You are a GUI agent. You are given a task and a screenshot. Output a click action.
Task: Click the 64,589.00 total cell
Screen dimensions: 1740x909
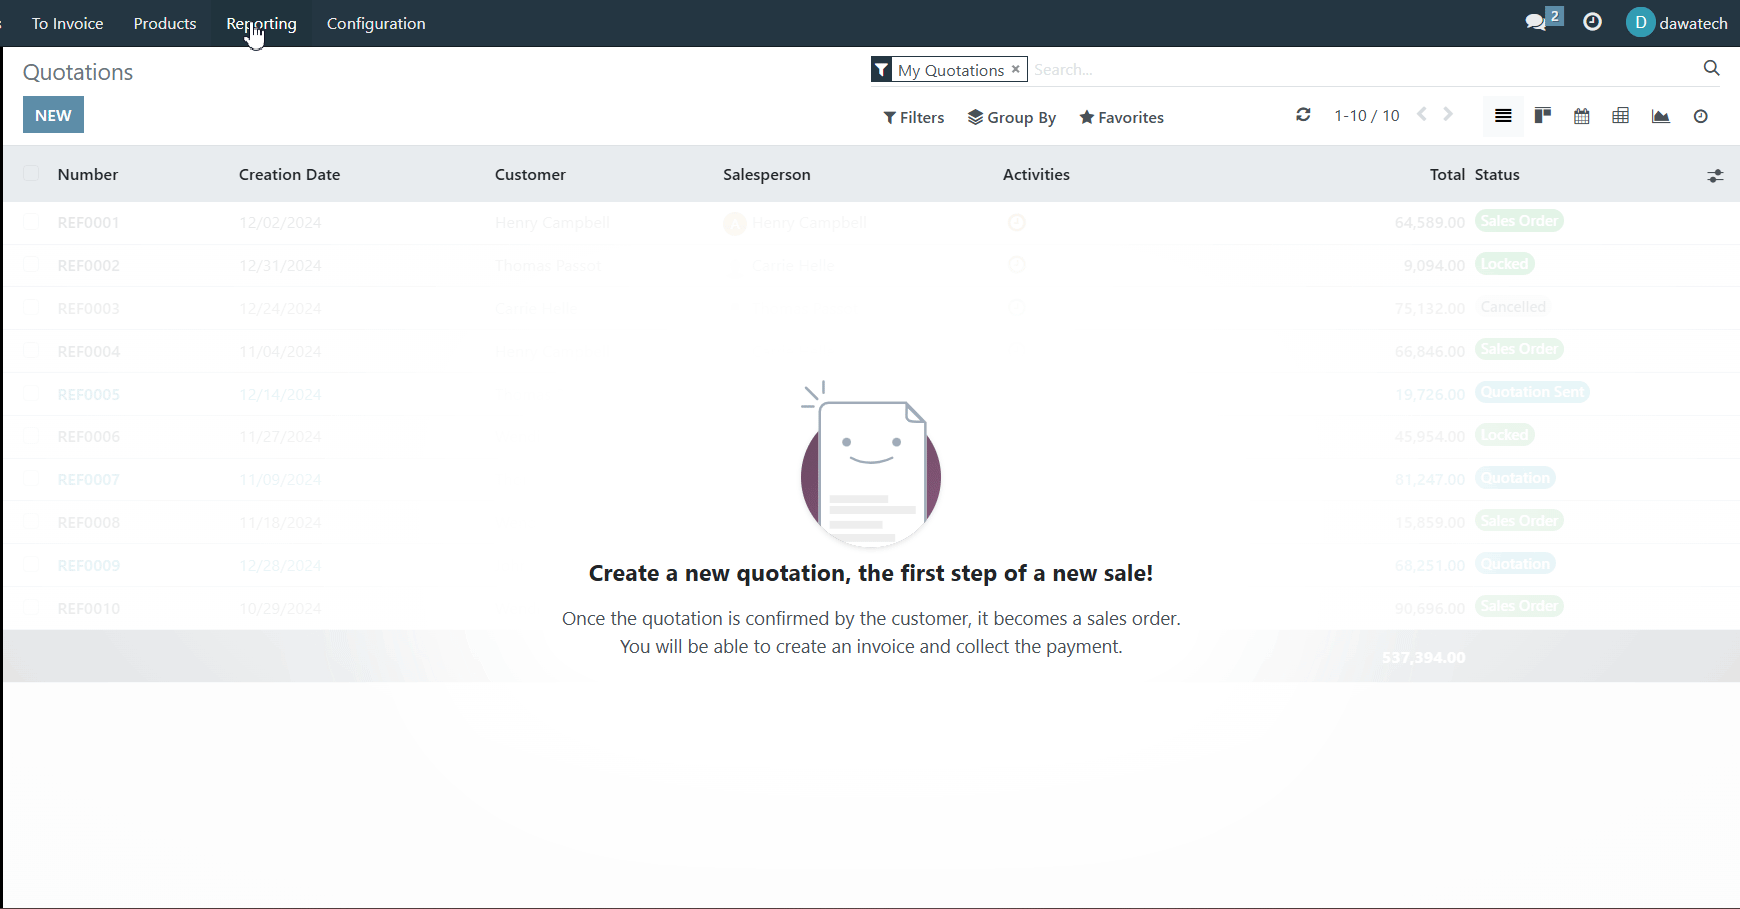[1429, 222]
